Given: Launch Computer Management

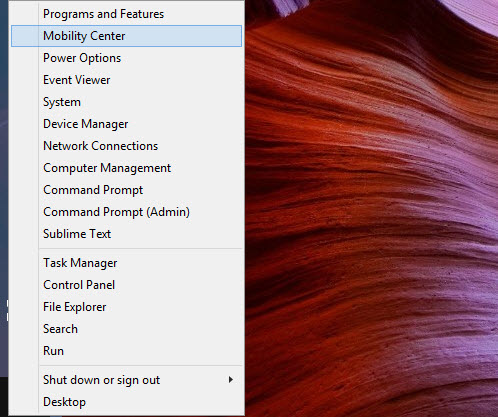Looking at the screenshot, I should [126, 168].
